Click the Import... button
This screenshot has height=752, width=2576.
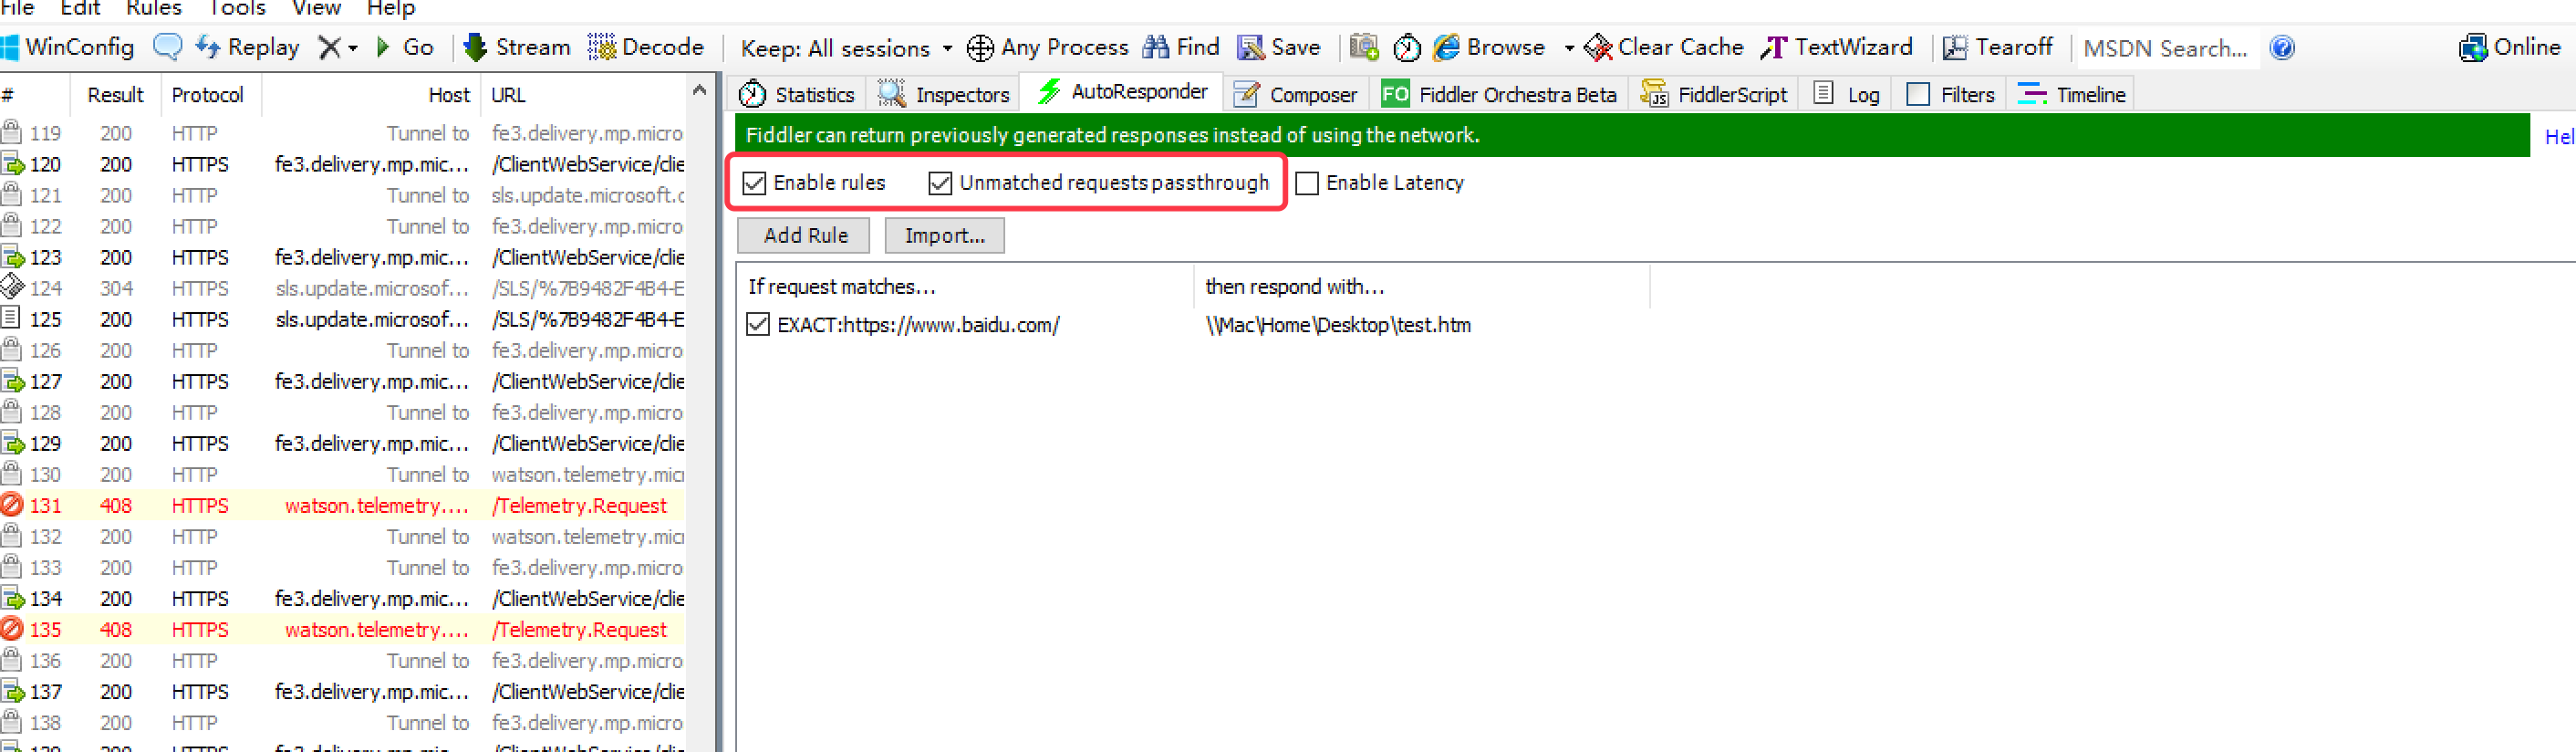point(944,235)
